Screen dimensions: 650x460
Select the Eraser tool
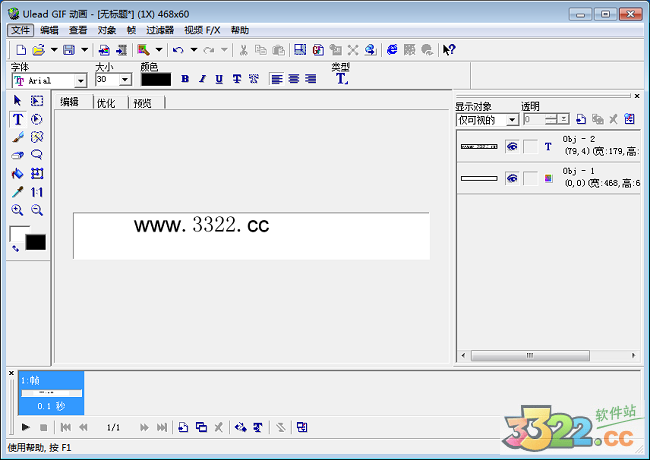(17, 155)
